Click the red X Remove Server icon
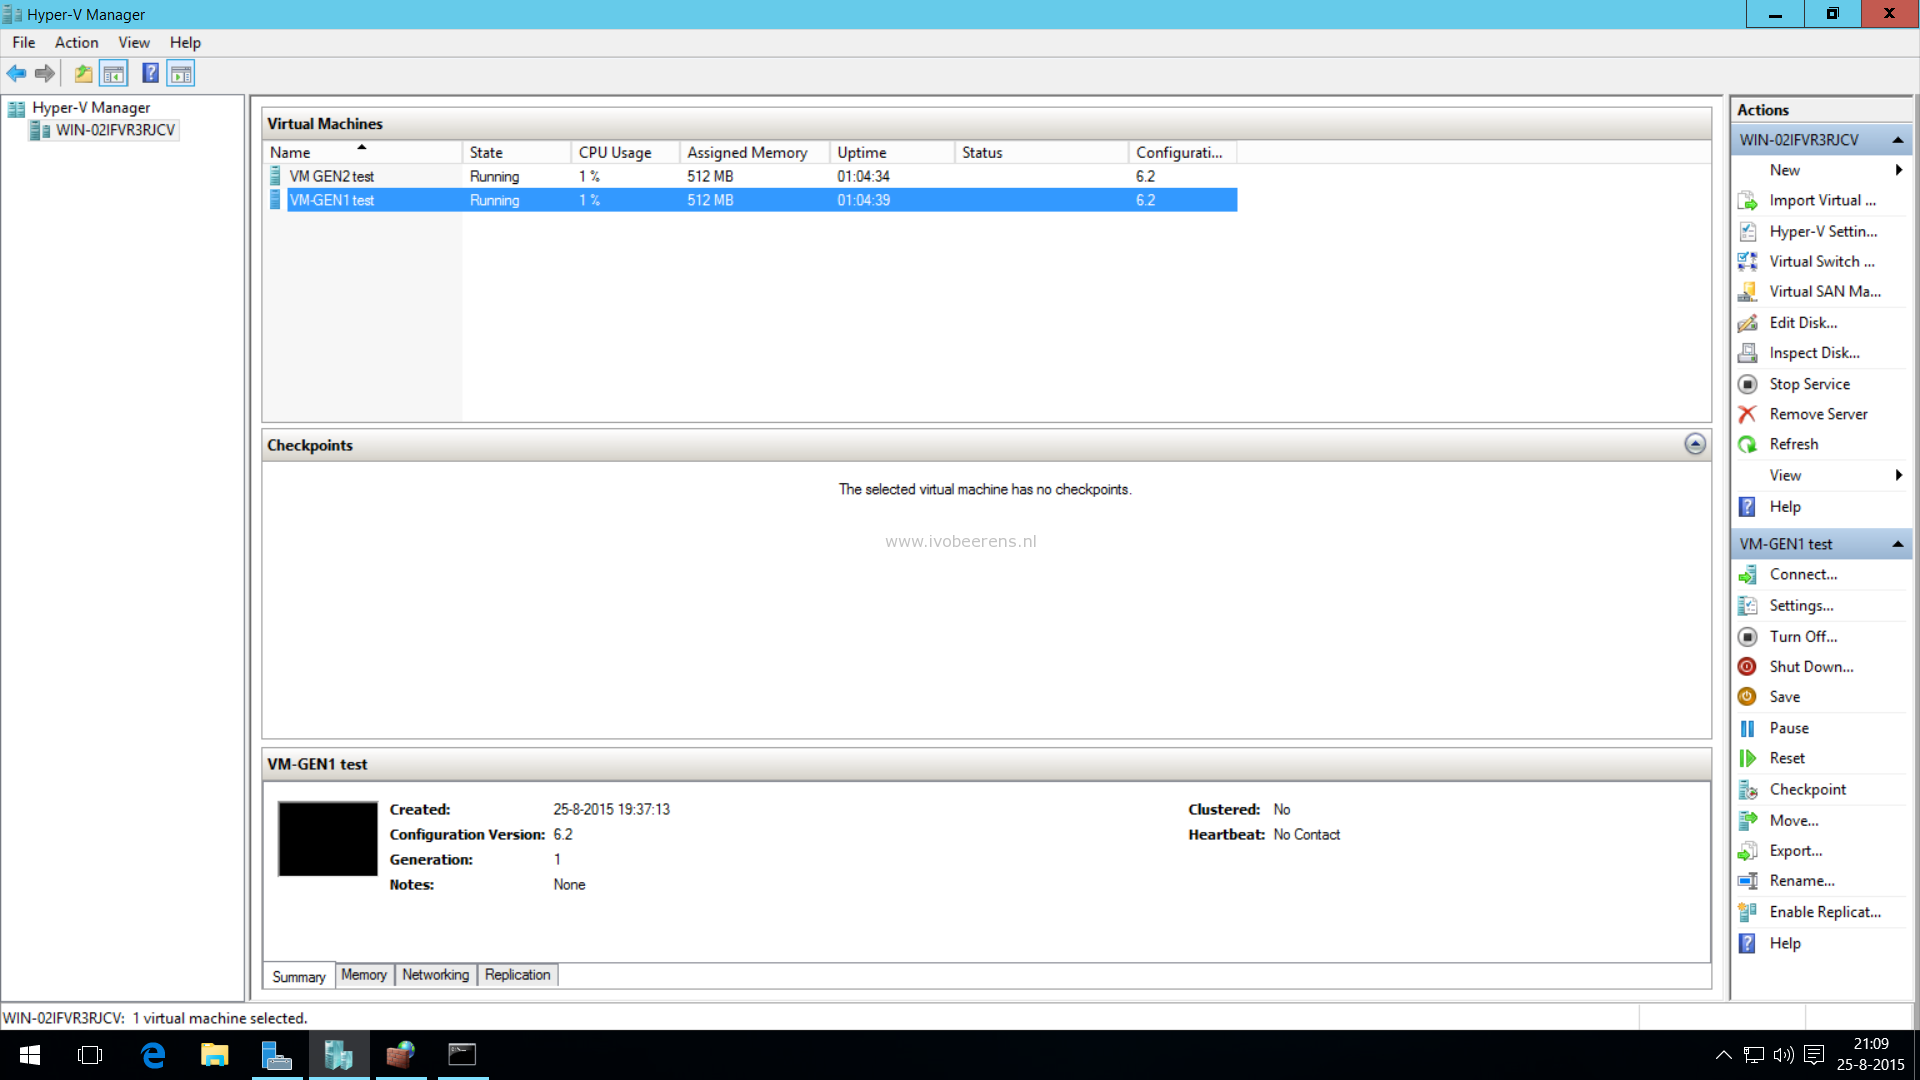Viewport: 1920px width, 1080px height. [1747, 414]
